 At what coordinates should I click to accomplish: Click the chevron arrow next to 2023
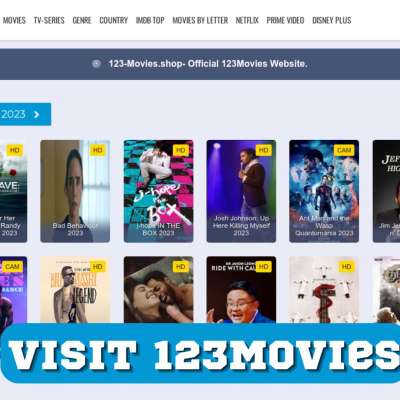click(37, 114)
